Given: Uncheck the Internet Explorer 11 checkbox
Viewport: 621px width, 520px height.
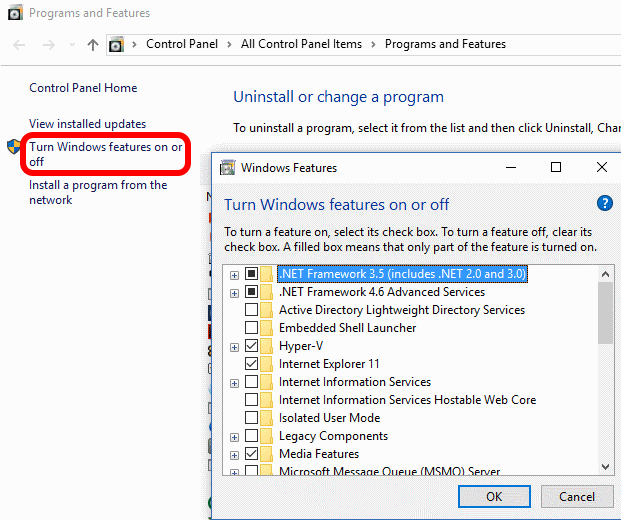Looking at the screenshot, I should tap(251, 364).
